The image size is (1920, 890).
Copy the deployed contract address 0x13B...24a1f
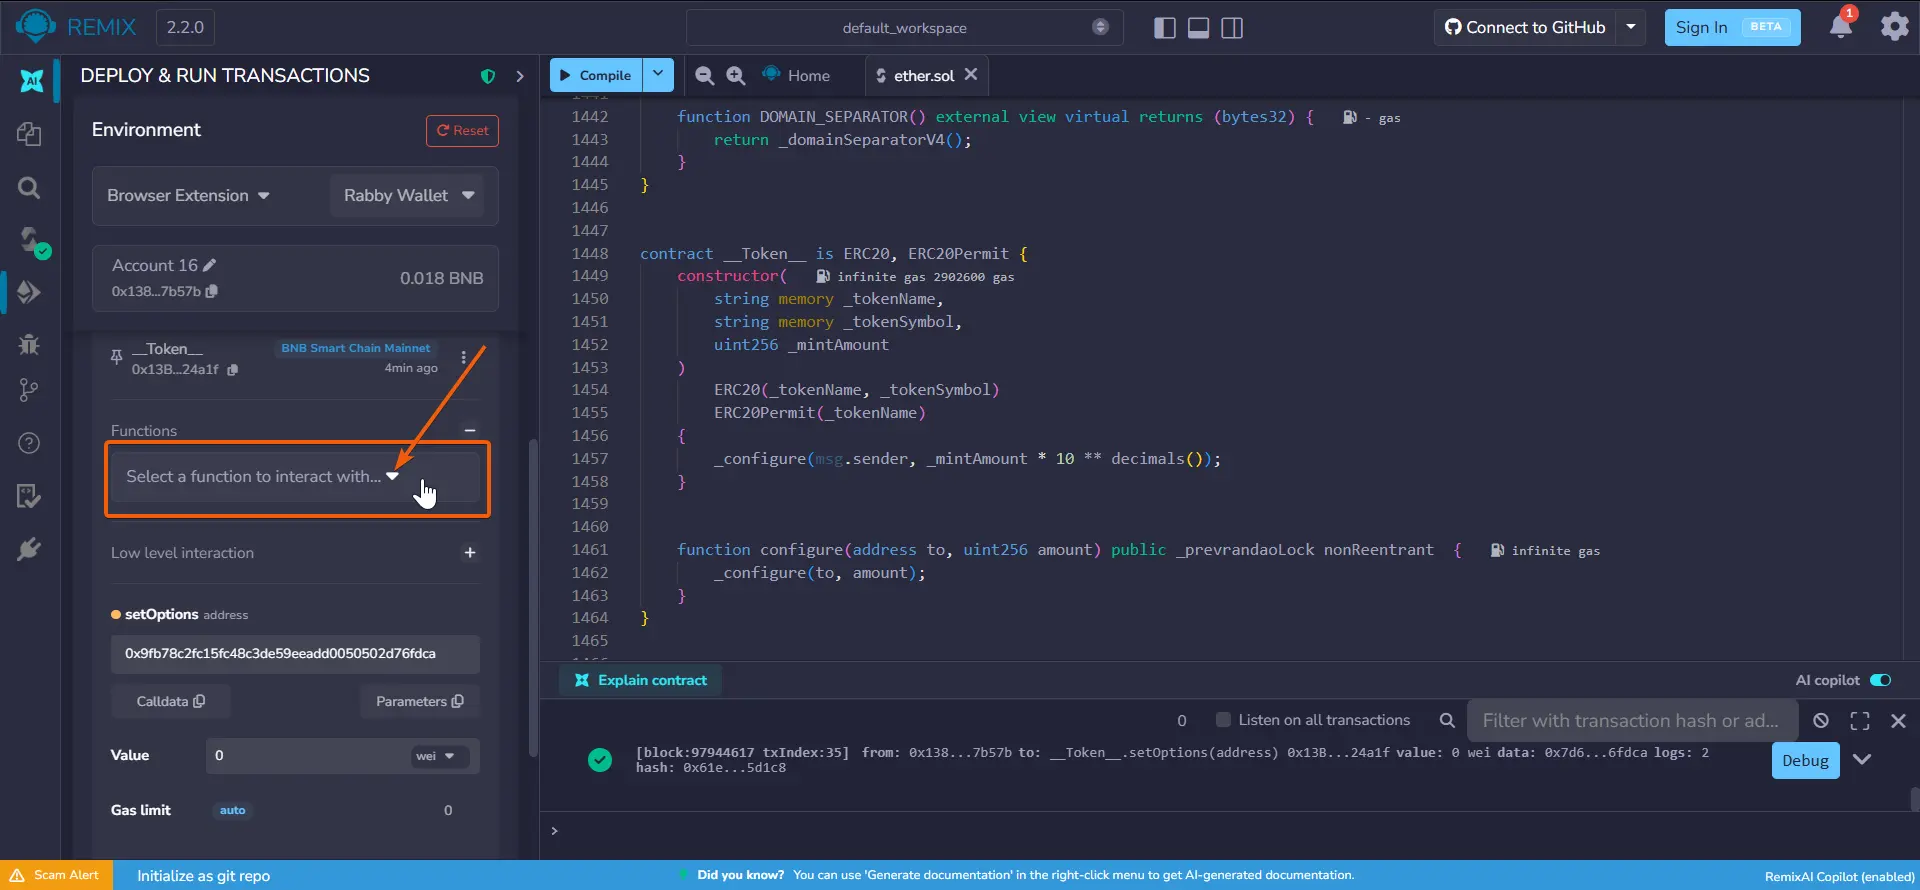(x=232, y=369)
